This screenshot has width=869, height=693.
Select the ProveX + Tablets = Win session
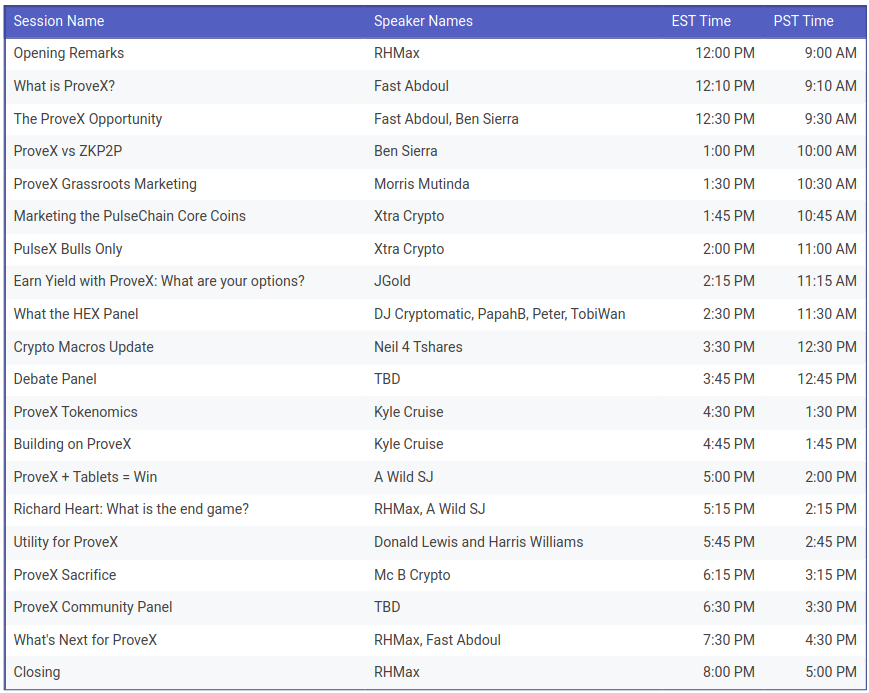click(x=85, y=477)
